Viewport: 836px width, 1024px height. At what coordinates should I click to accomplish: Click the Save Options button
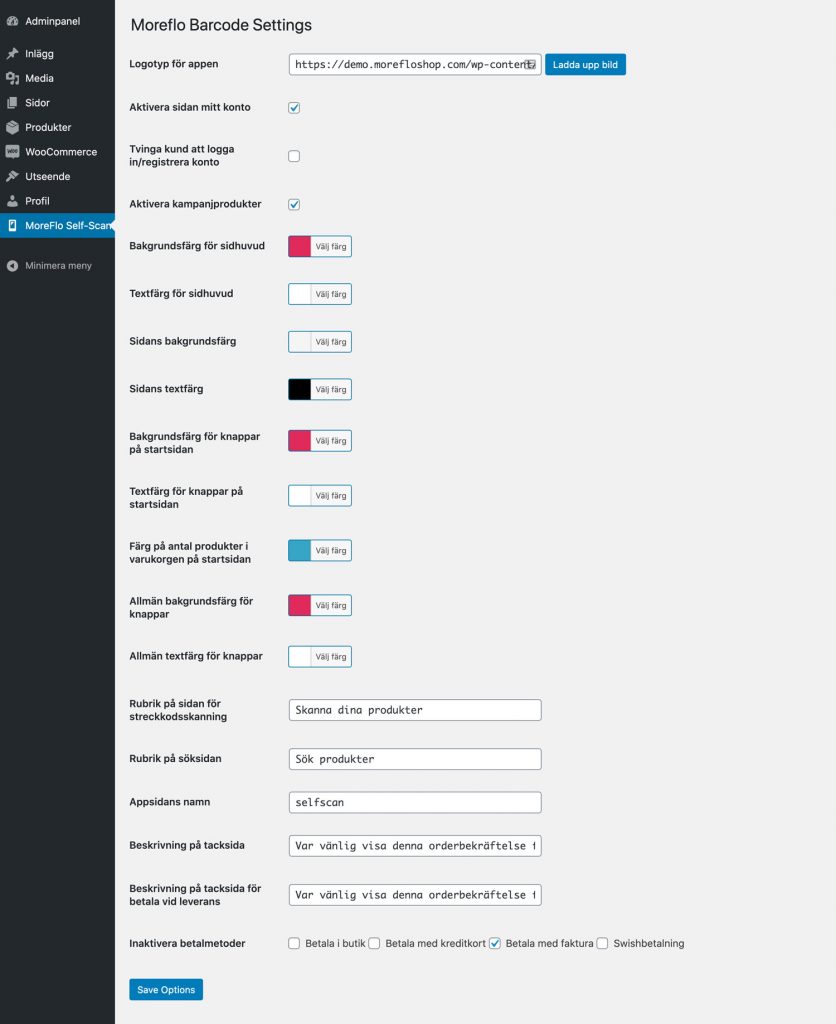point(166,989)
